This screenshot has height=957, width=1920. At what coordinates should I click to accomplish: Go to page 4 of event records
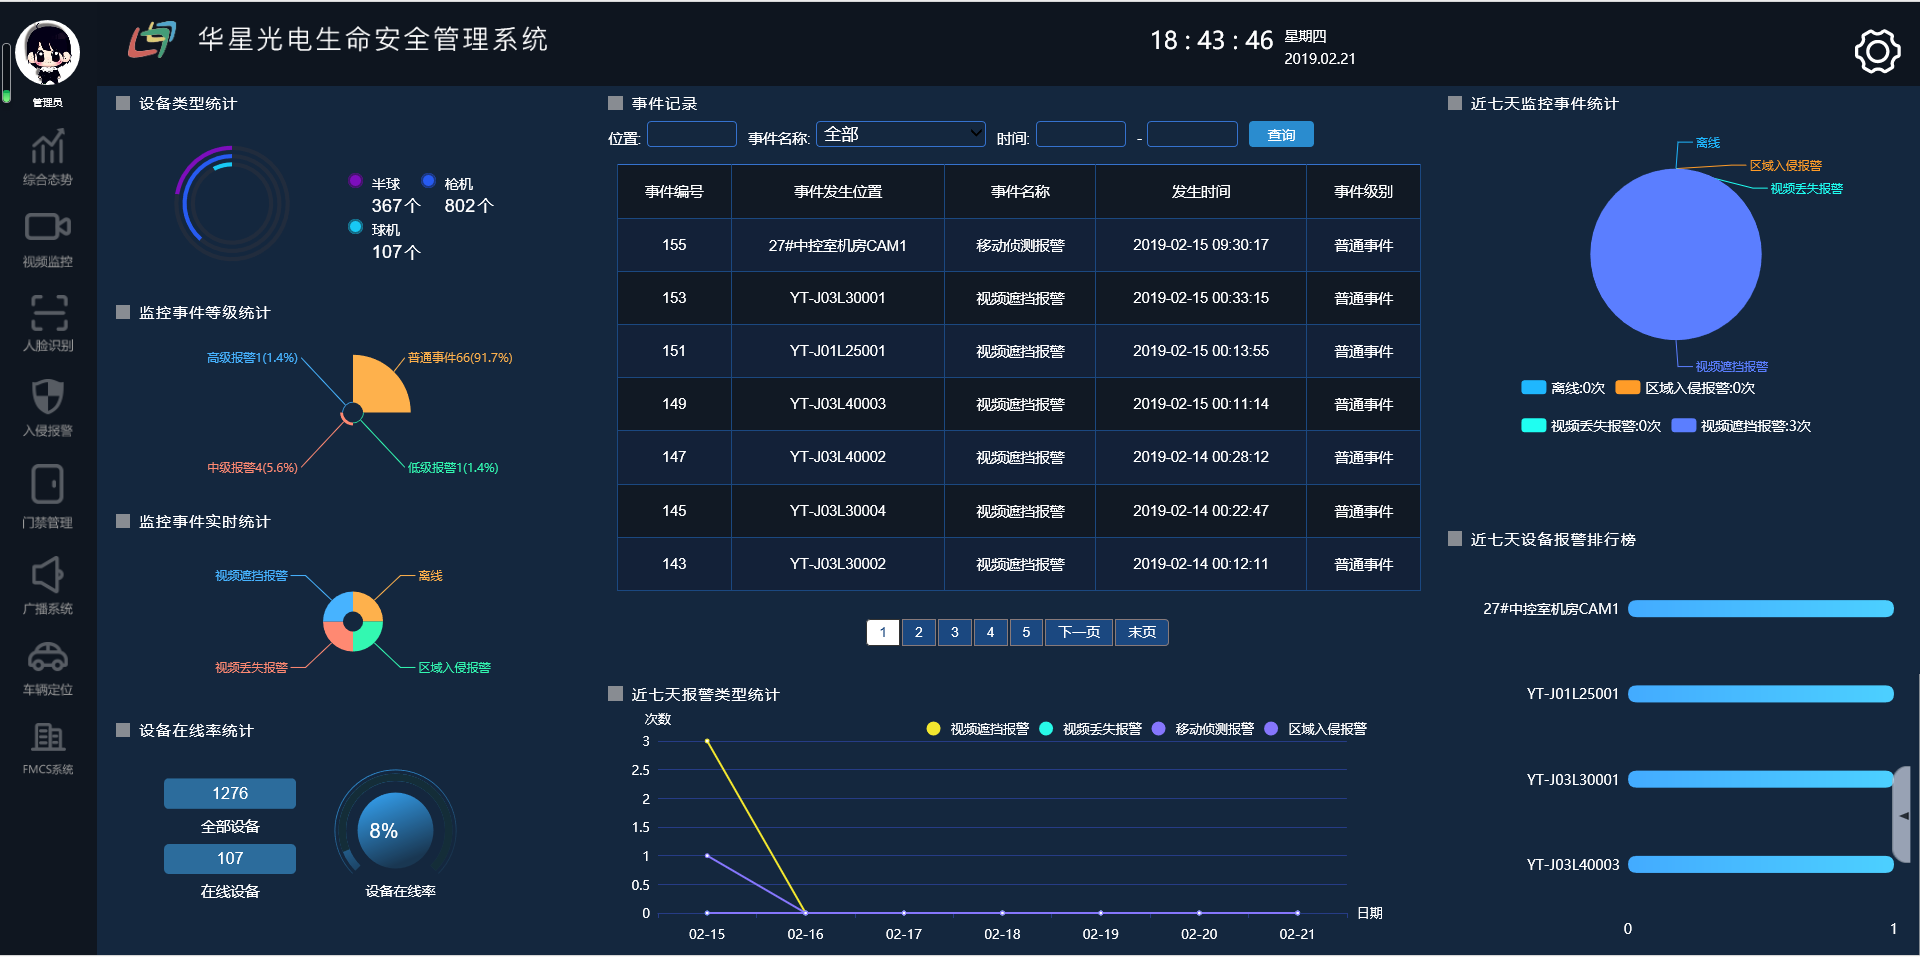pyautogui.click(x=990, y=632)
